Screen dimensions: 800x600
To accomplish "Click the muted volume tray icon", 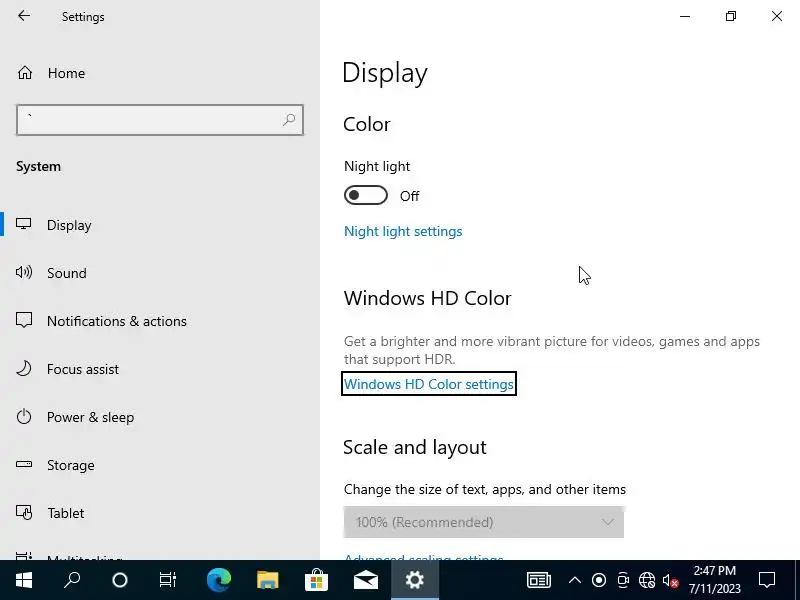I will 670,581.
